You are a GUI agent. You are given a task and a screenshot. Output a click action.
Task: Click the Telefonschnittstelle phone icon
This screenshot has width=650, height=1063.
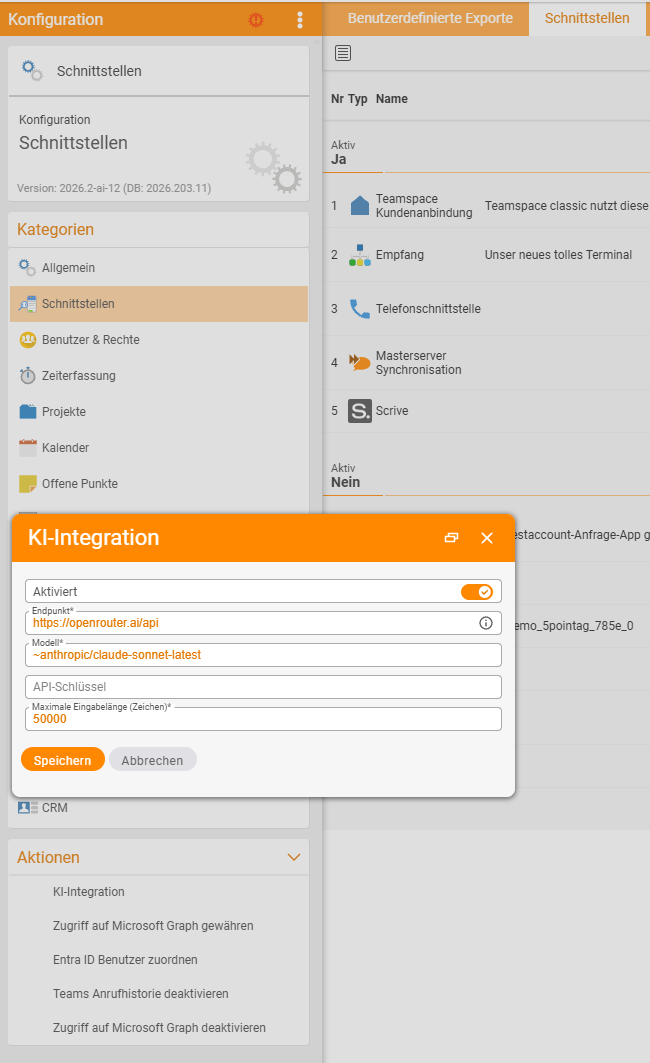click(x=360, y=308)
